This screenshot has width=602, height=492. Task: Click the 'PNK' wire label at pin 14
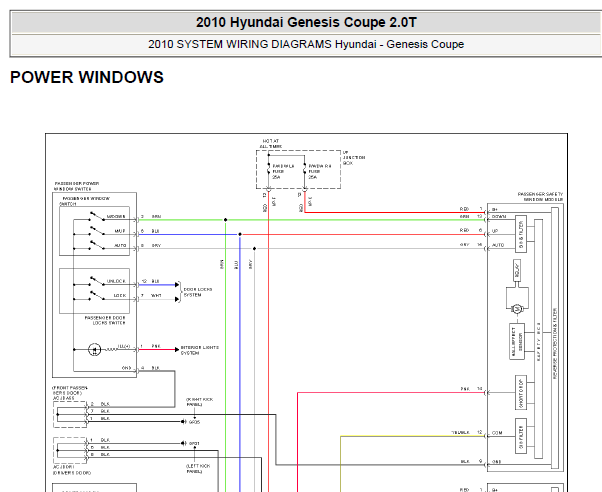click(465, 389)
